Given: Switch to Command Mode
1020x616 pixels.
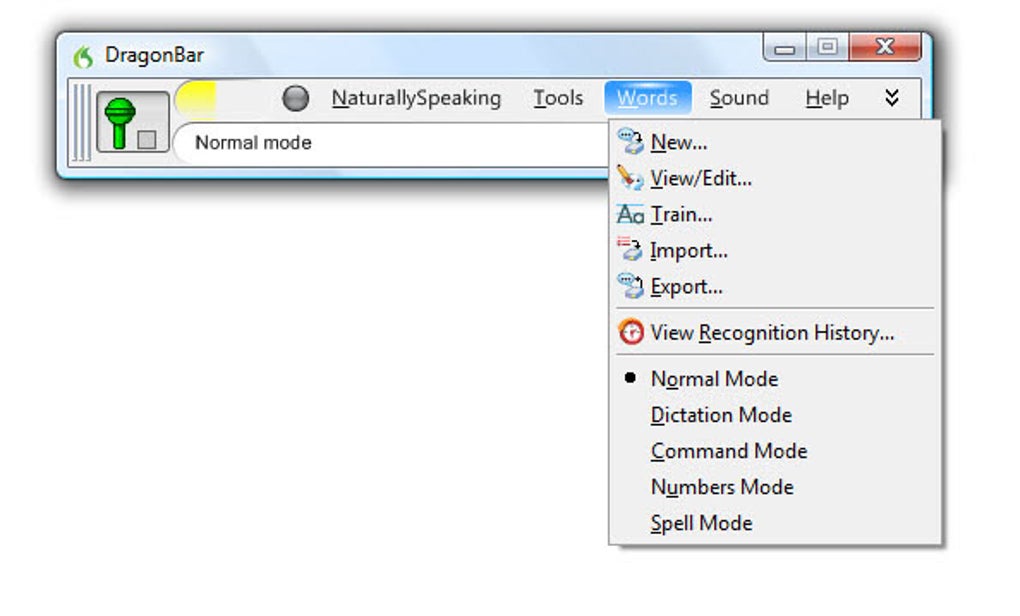Looking at the screenshot, I should point(775,451).
